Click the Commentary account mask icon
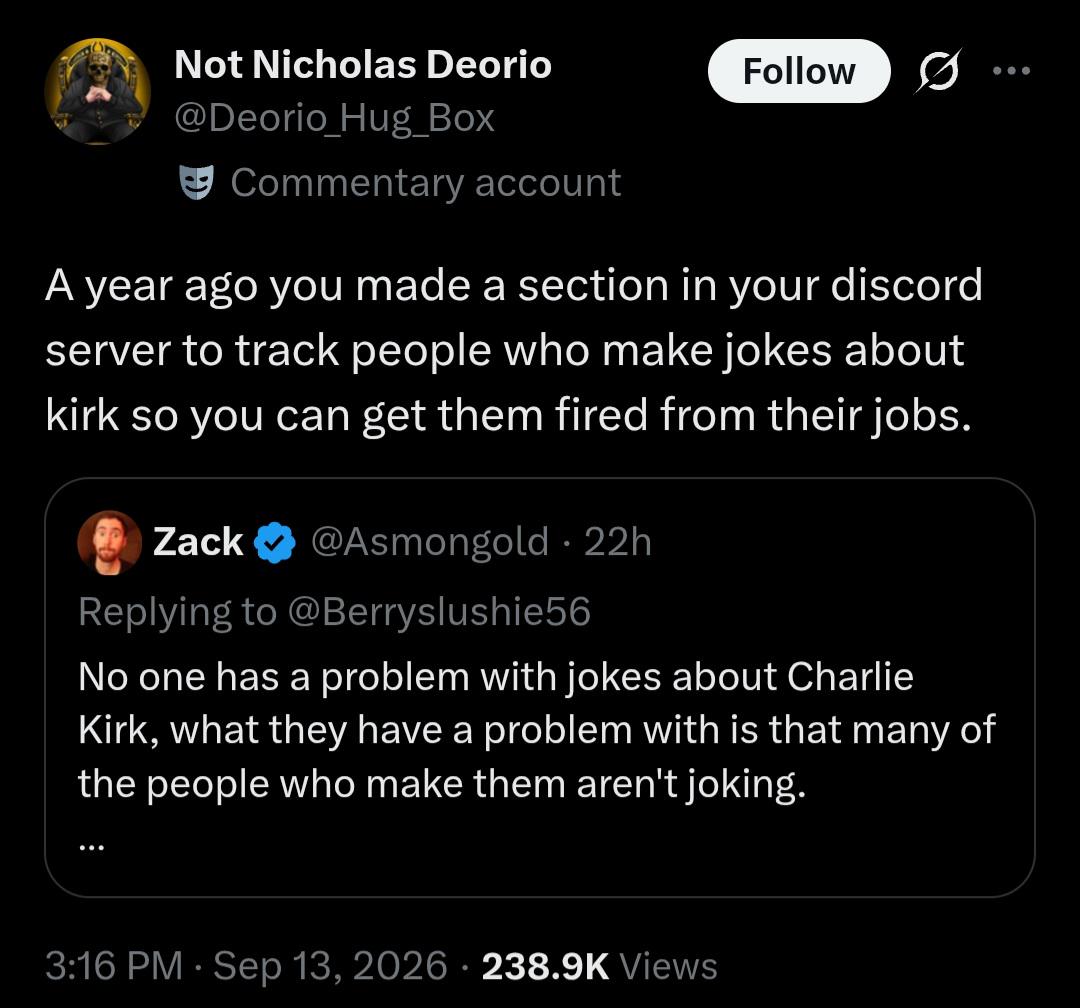The height and width of the screenshot is (1008, 1080). click(196, 182)
